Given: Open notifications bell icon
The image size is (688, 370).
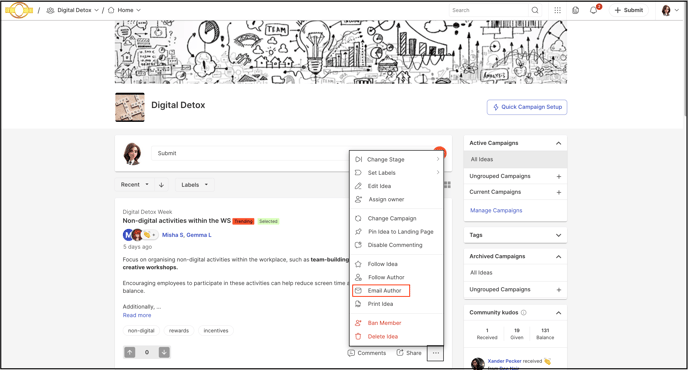Looking at the screenshot, I should (x=594, y=10).
